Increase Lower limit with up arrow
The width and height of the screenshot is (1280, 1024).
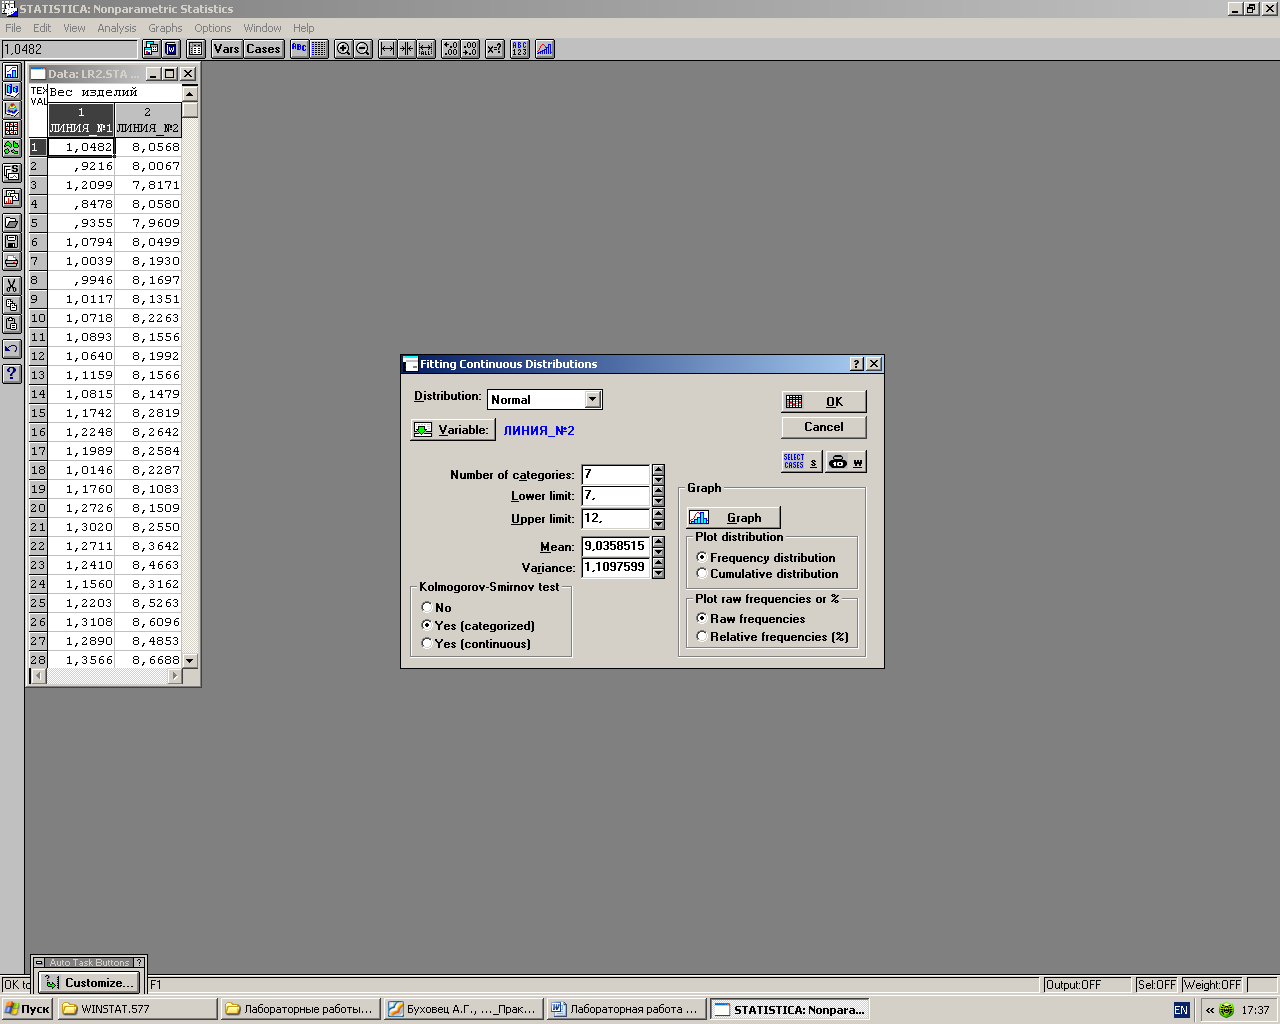[x=658, y=491]
